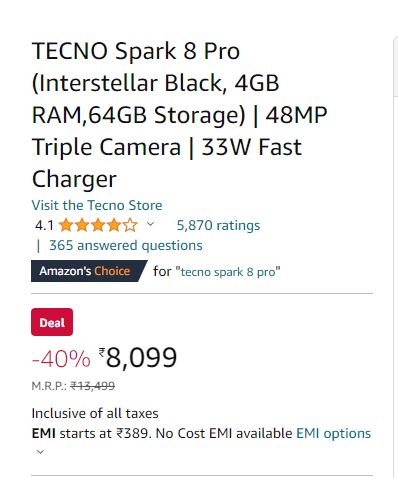The height and width of the screenshot is (478, 398).
Task: Click the first filled orange star
Action: [66, 225]
